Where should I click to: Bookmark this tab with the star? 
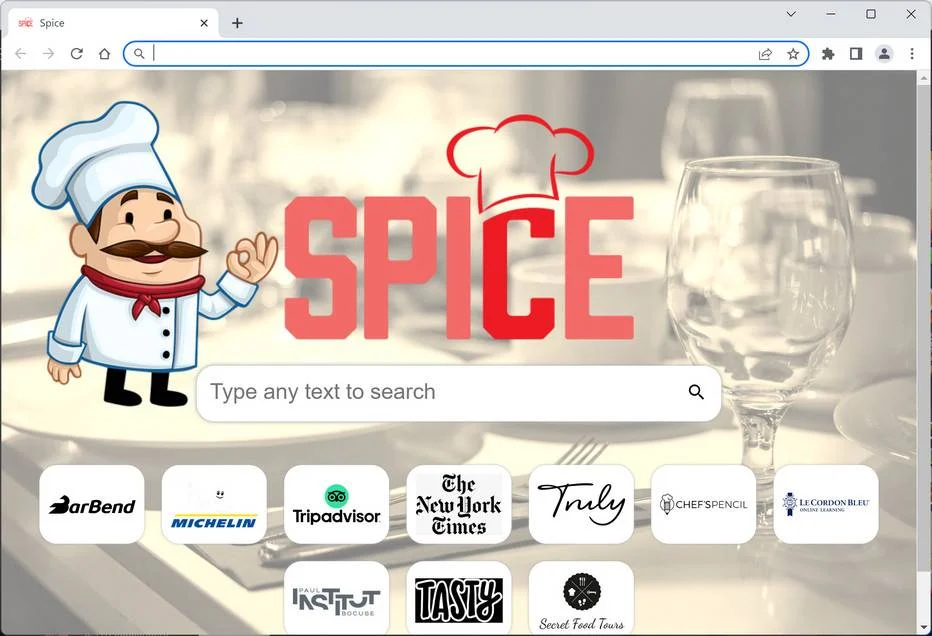pyautogui.click(x=793, y=54)
